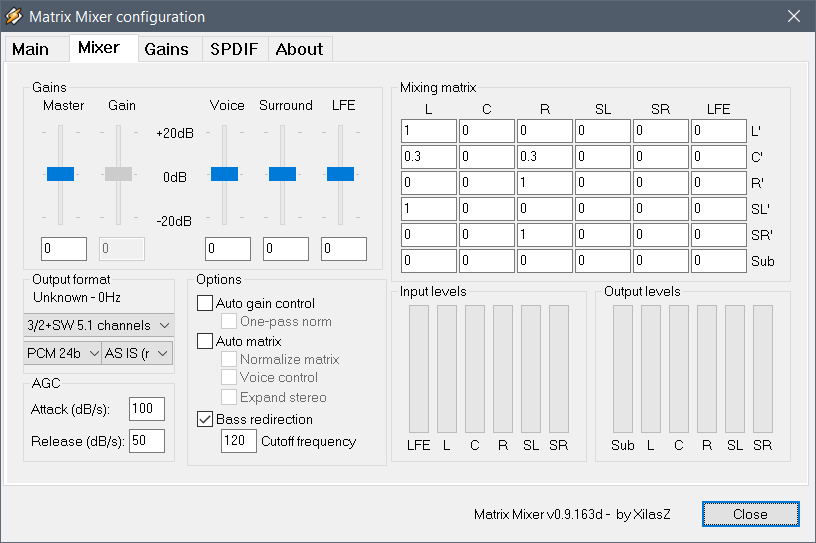Screen dimensions: 816x543
Task: Click the Matrix Mixer title bar icon
Action: tap(14, 16)
